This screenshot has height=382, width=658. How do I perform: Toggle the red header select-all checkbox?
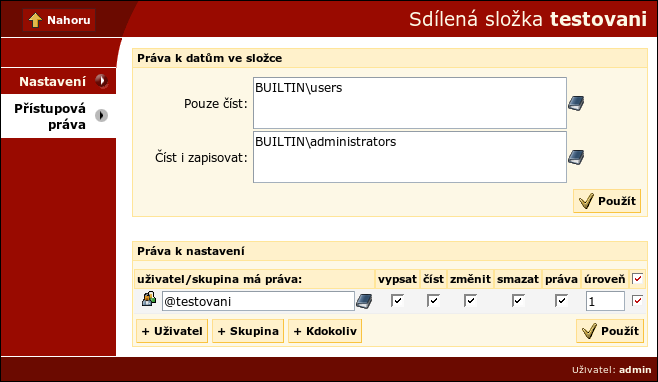(x=637, y=279)
